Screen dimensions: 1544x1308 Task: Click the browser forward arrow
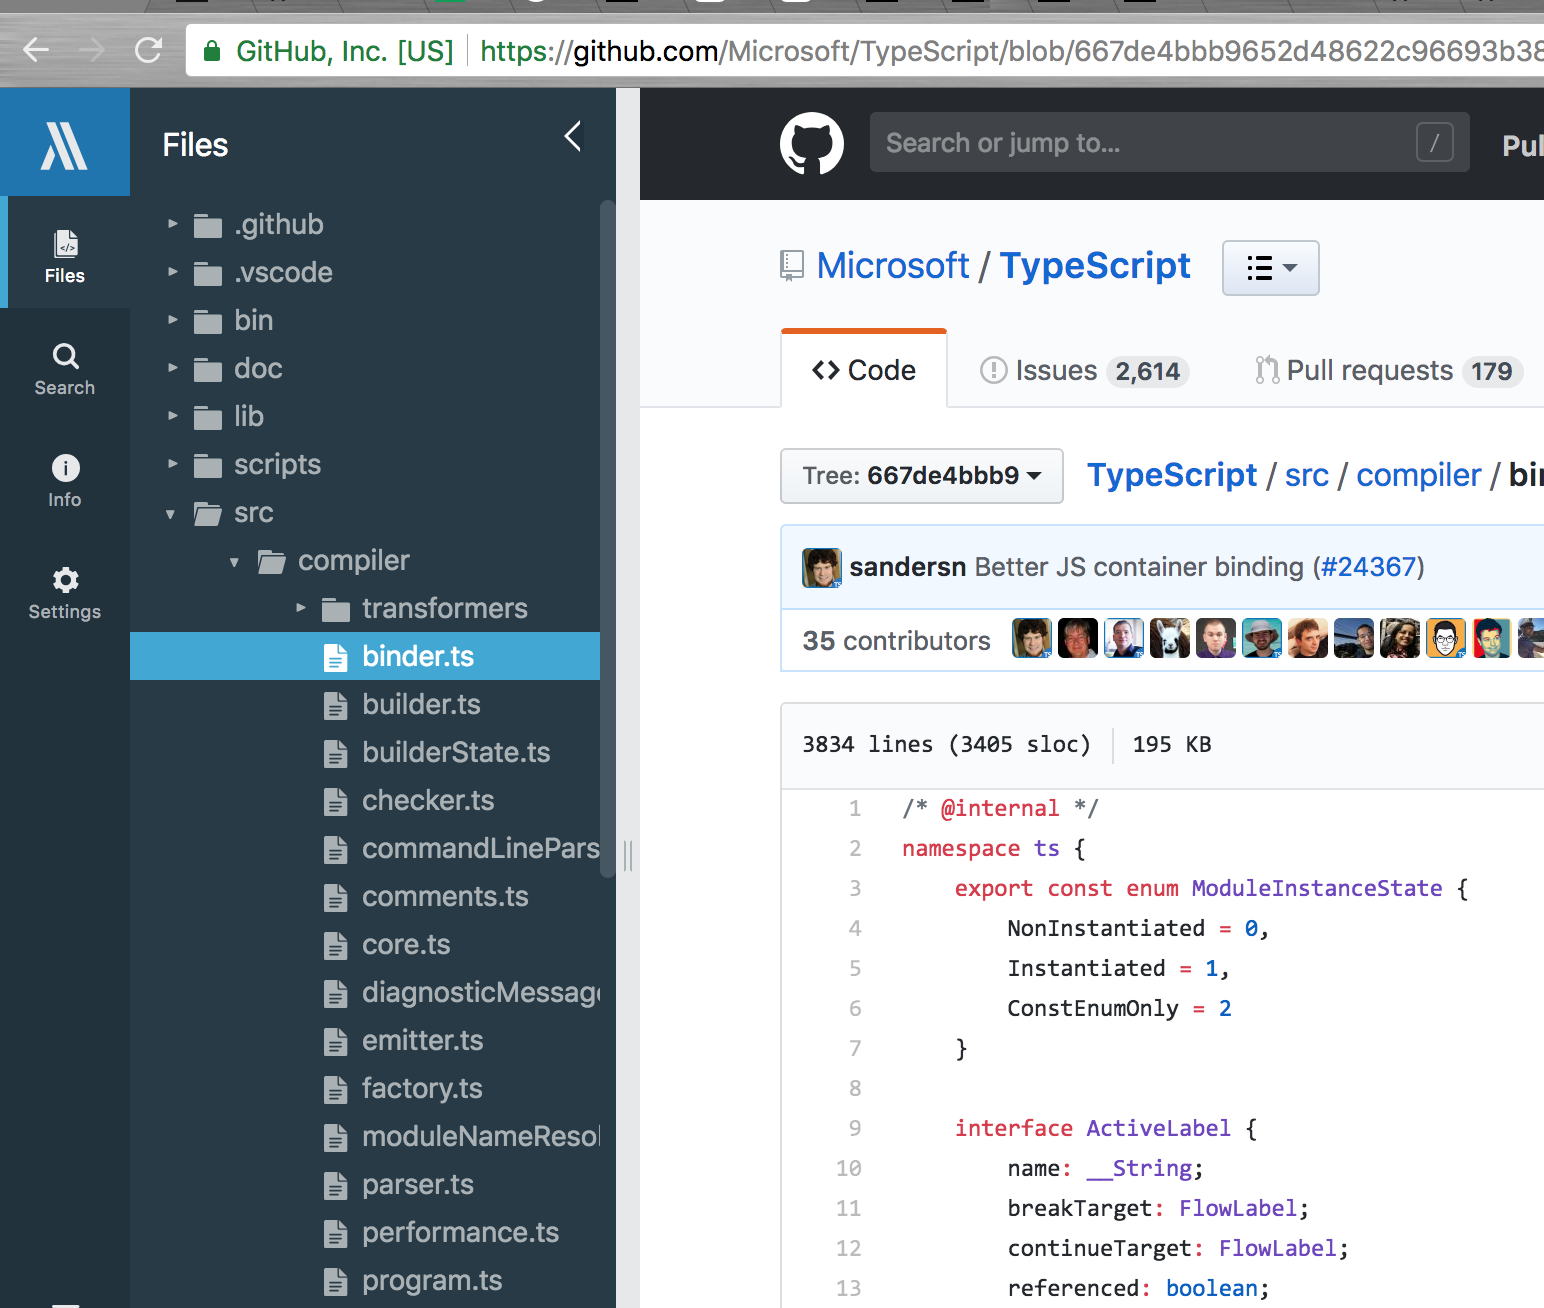92,50
